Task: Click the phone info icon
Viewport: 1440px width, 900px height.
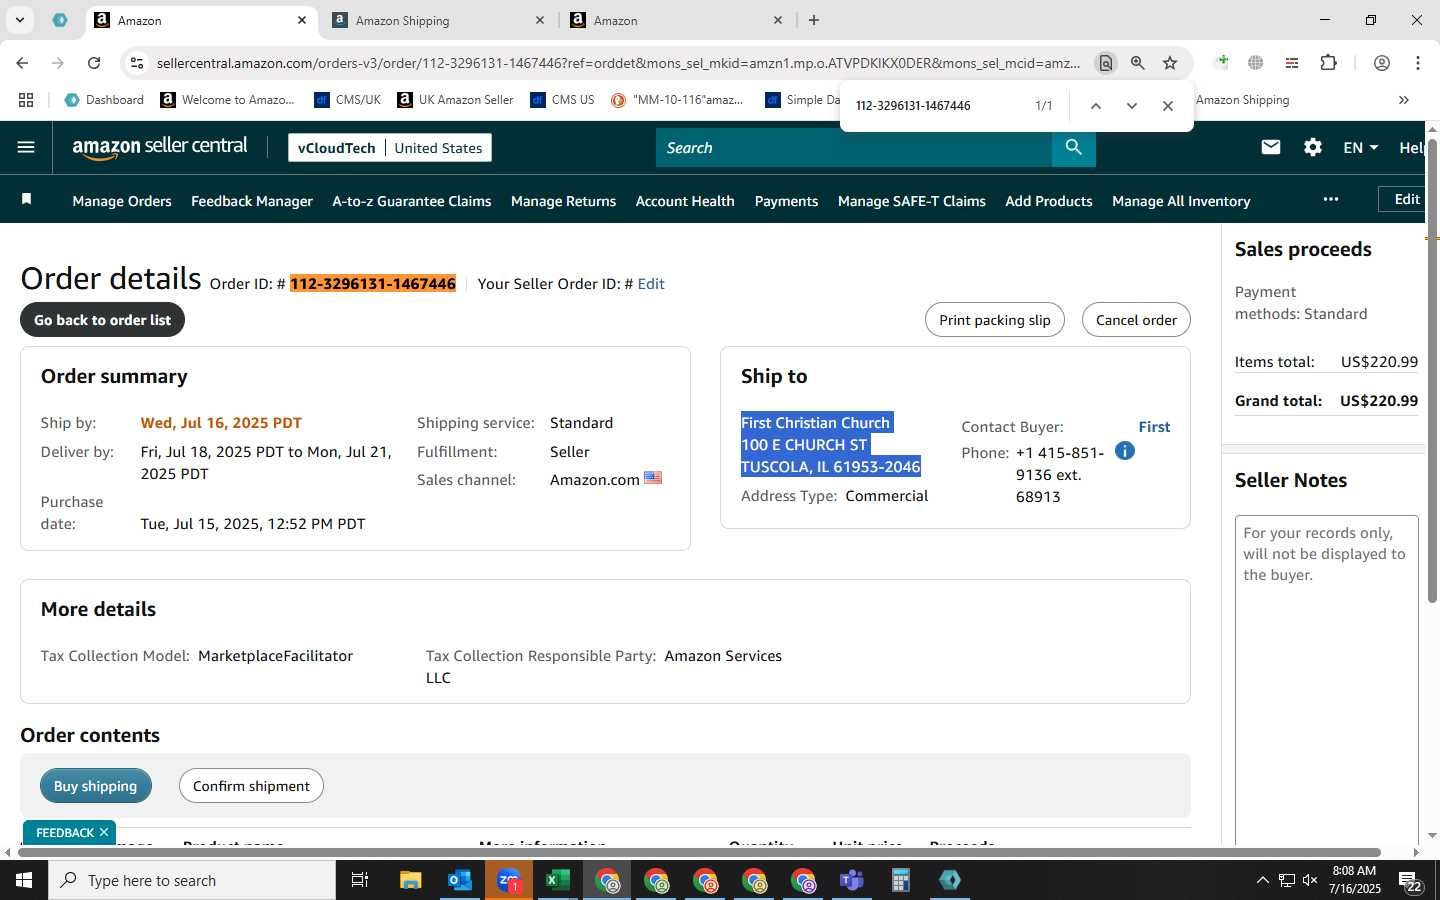Action: click(x=1124, y=451)
